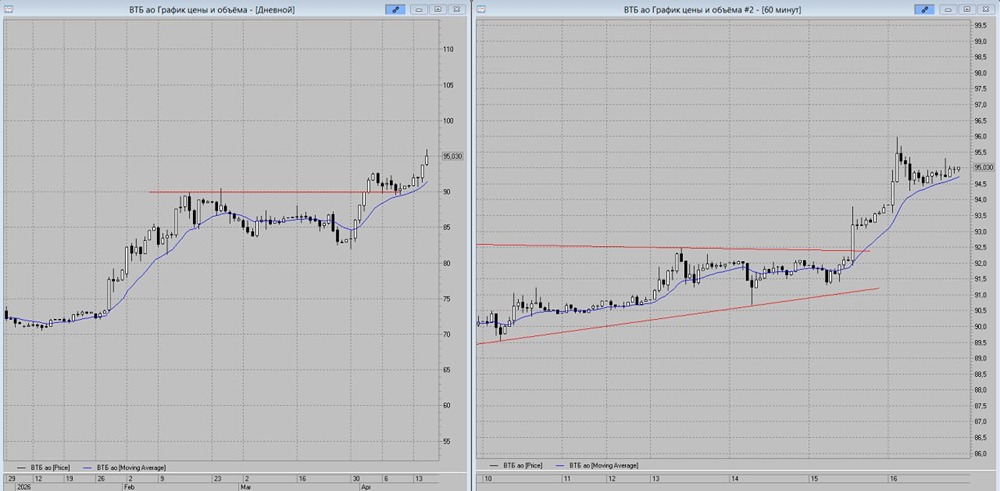Click ВТБ ао [Moving Average] legend in 60-minute chart
The width and height of the screenshot is (1000, 491).
tap(596, 466)
